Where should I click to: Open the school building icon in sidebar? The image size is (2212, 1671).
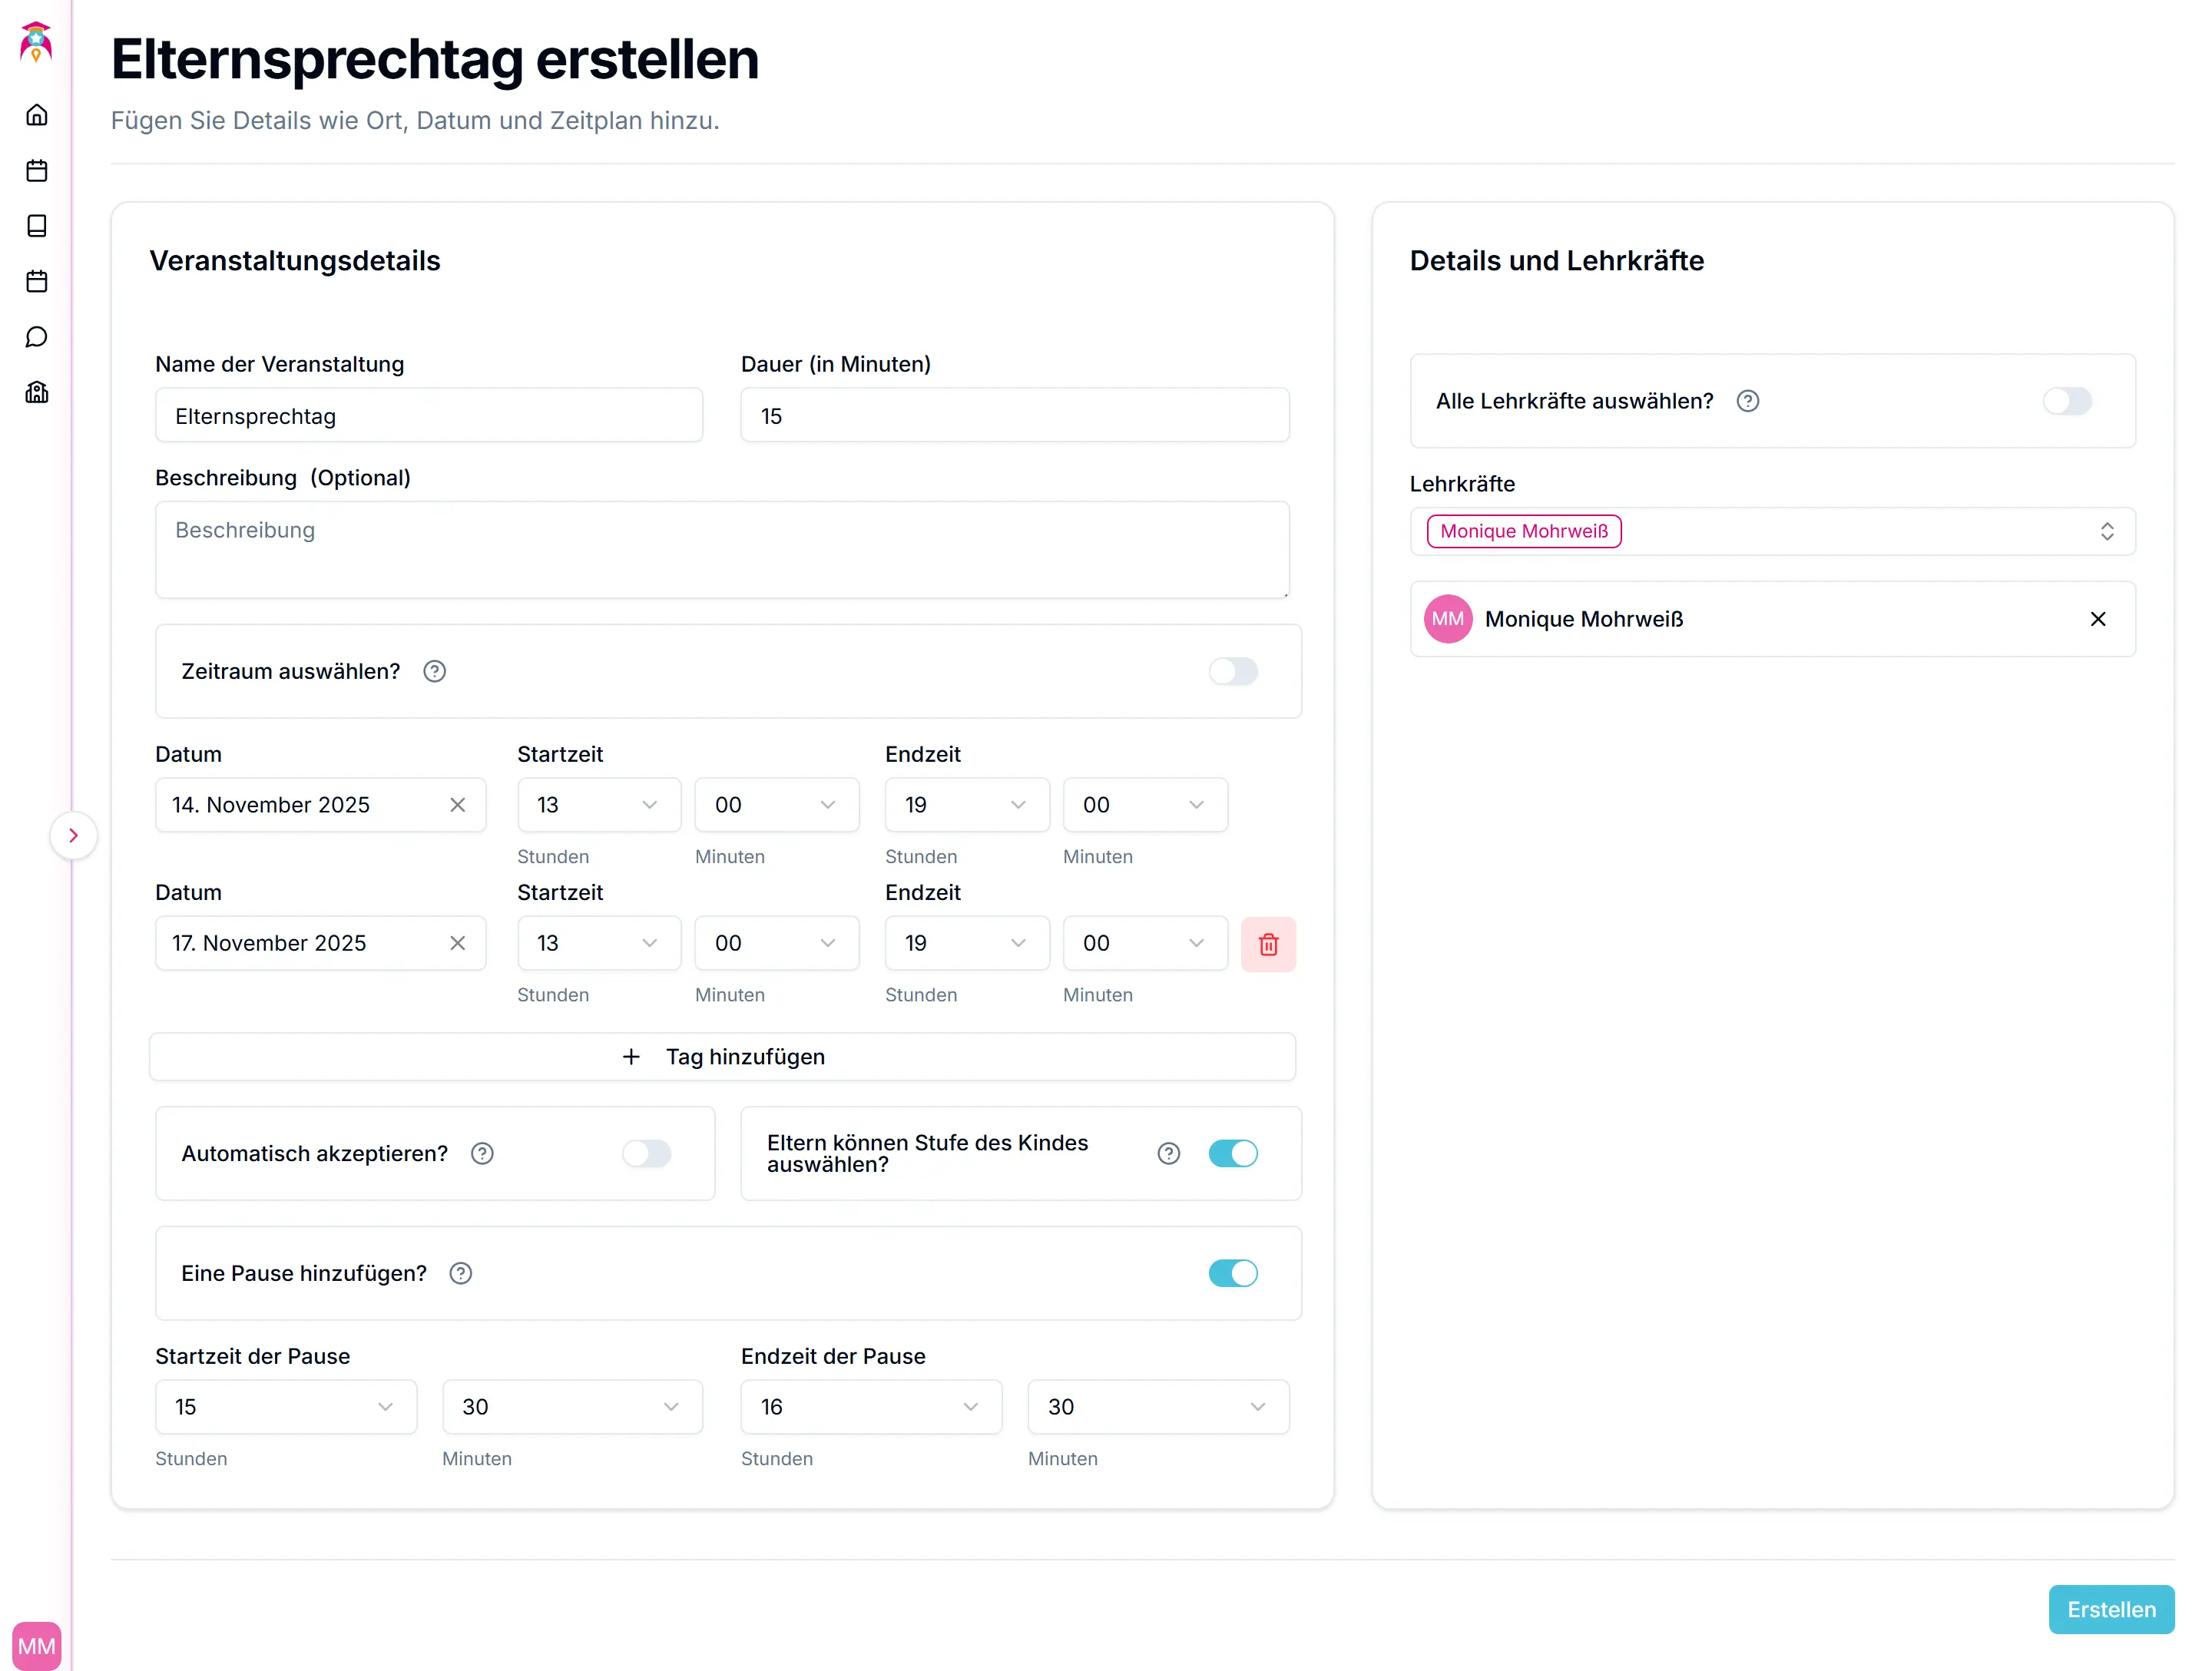click(37, 392)
